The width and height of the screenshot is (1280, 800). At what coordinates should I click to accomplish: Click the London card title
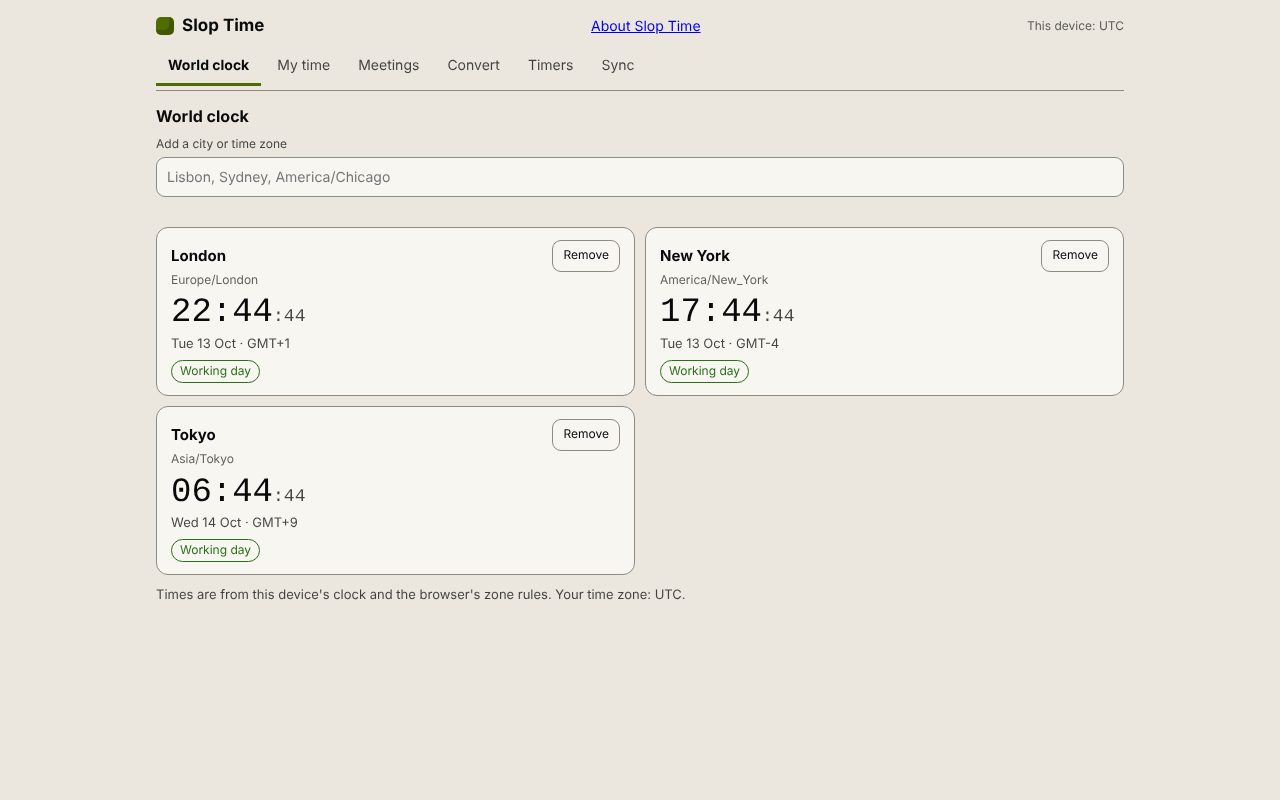pyautogui.click(x=198, y=255)
